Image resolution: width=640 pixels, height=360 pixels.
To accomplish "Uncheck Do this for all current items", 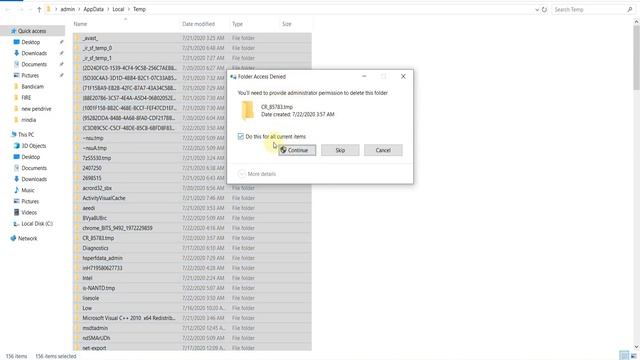I will (x=241, y=137).
